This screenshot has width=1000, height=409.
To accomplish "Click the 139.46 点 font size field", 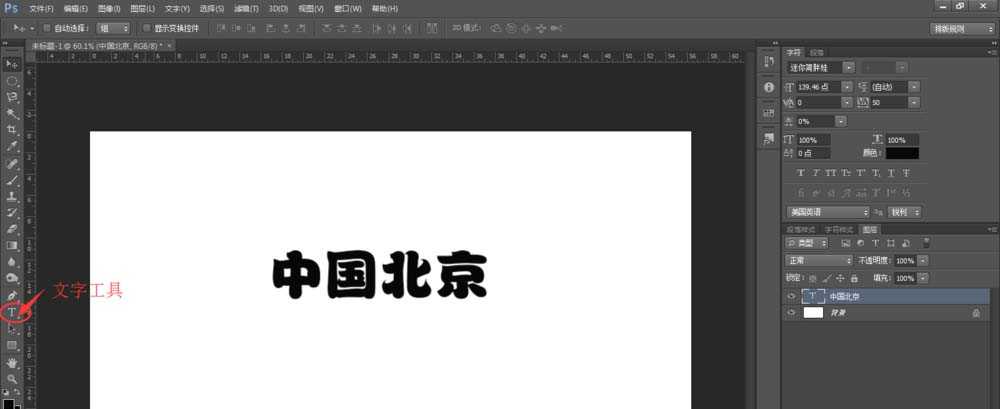I will point(818,87).
